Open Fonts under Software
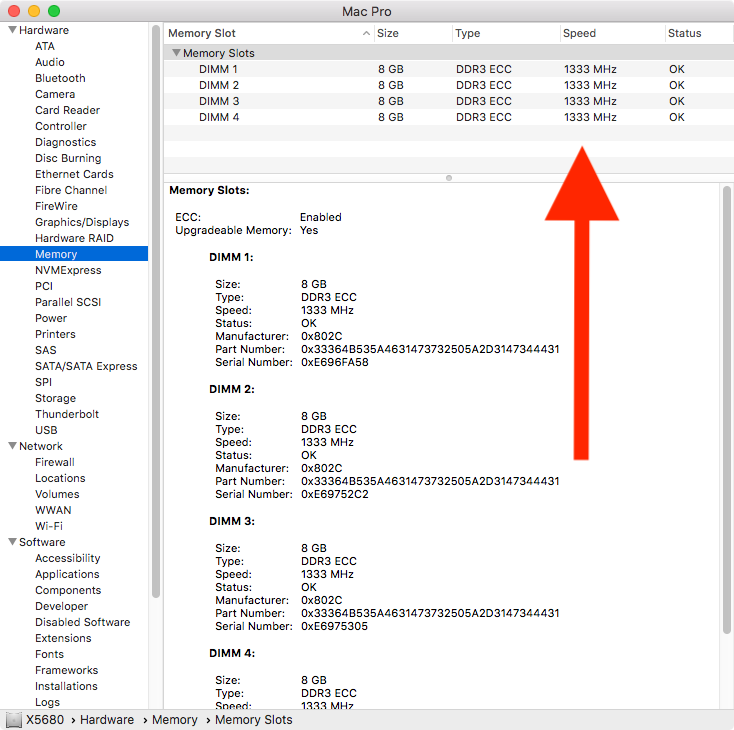Image resolution: width=734 pixels, height=730 pixels. pyautogui.click(x=50, y=654)
